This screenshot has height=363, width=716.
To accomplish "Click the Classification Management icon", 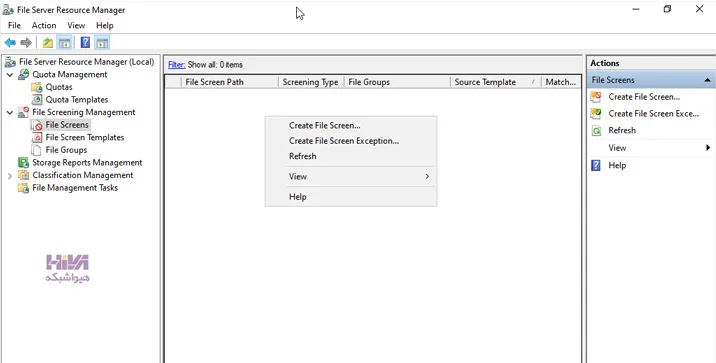I will click(x=23, y=175).
